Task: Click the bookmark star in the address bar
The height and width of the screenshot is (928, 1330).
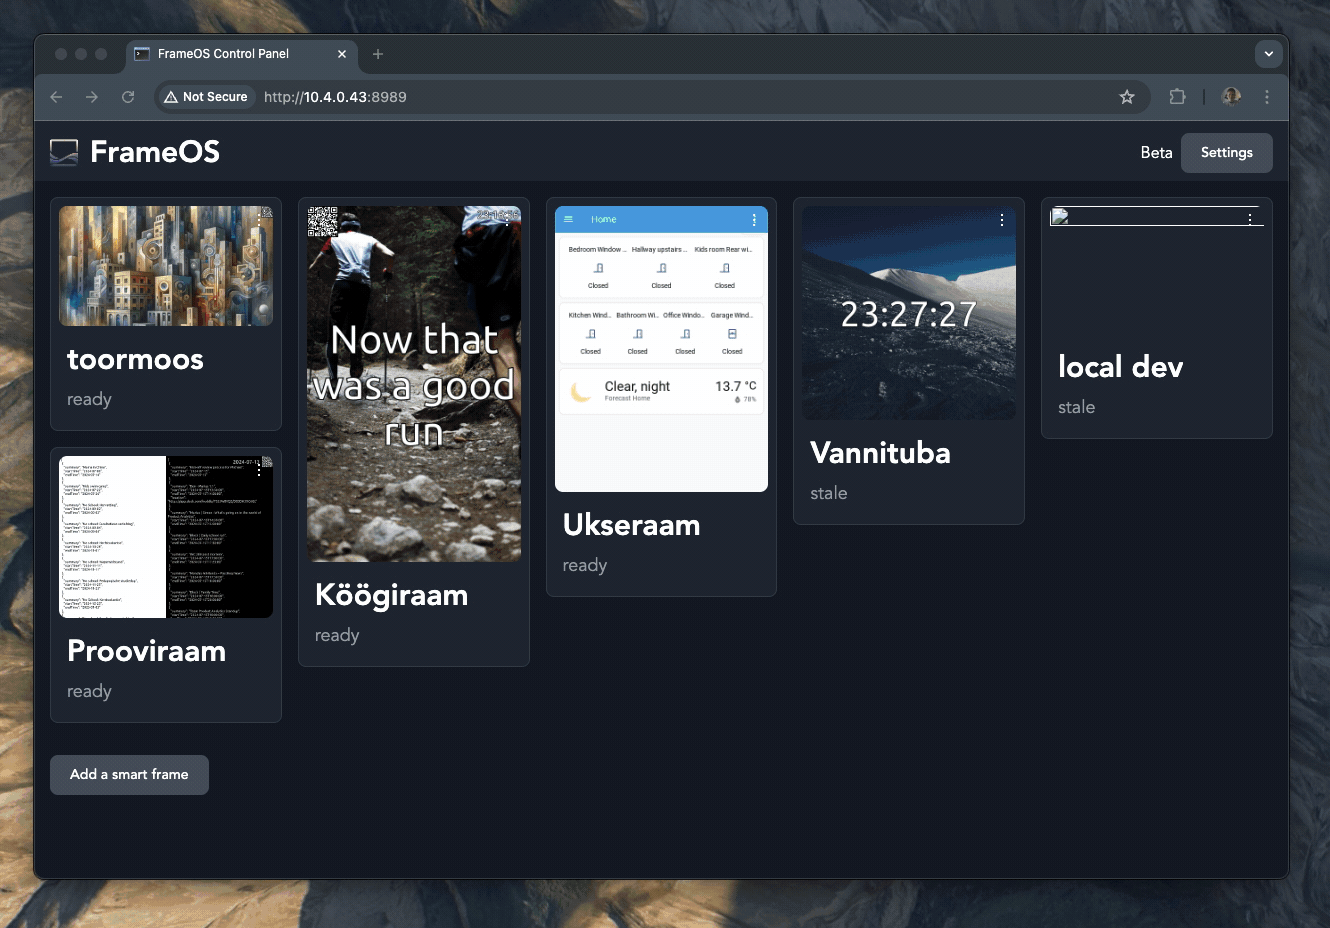Action: click(x=1127, y=96)
